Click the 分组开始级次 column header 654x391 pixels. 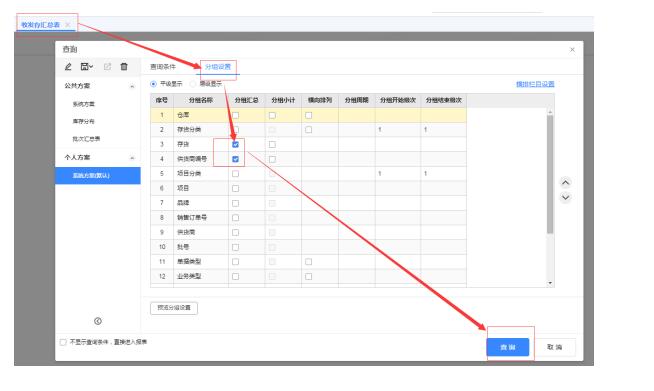398,101
